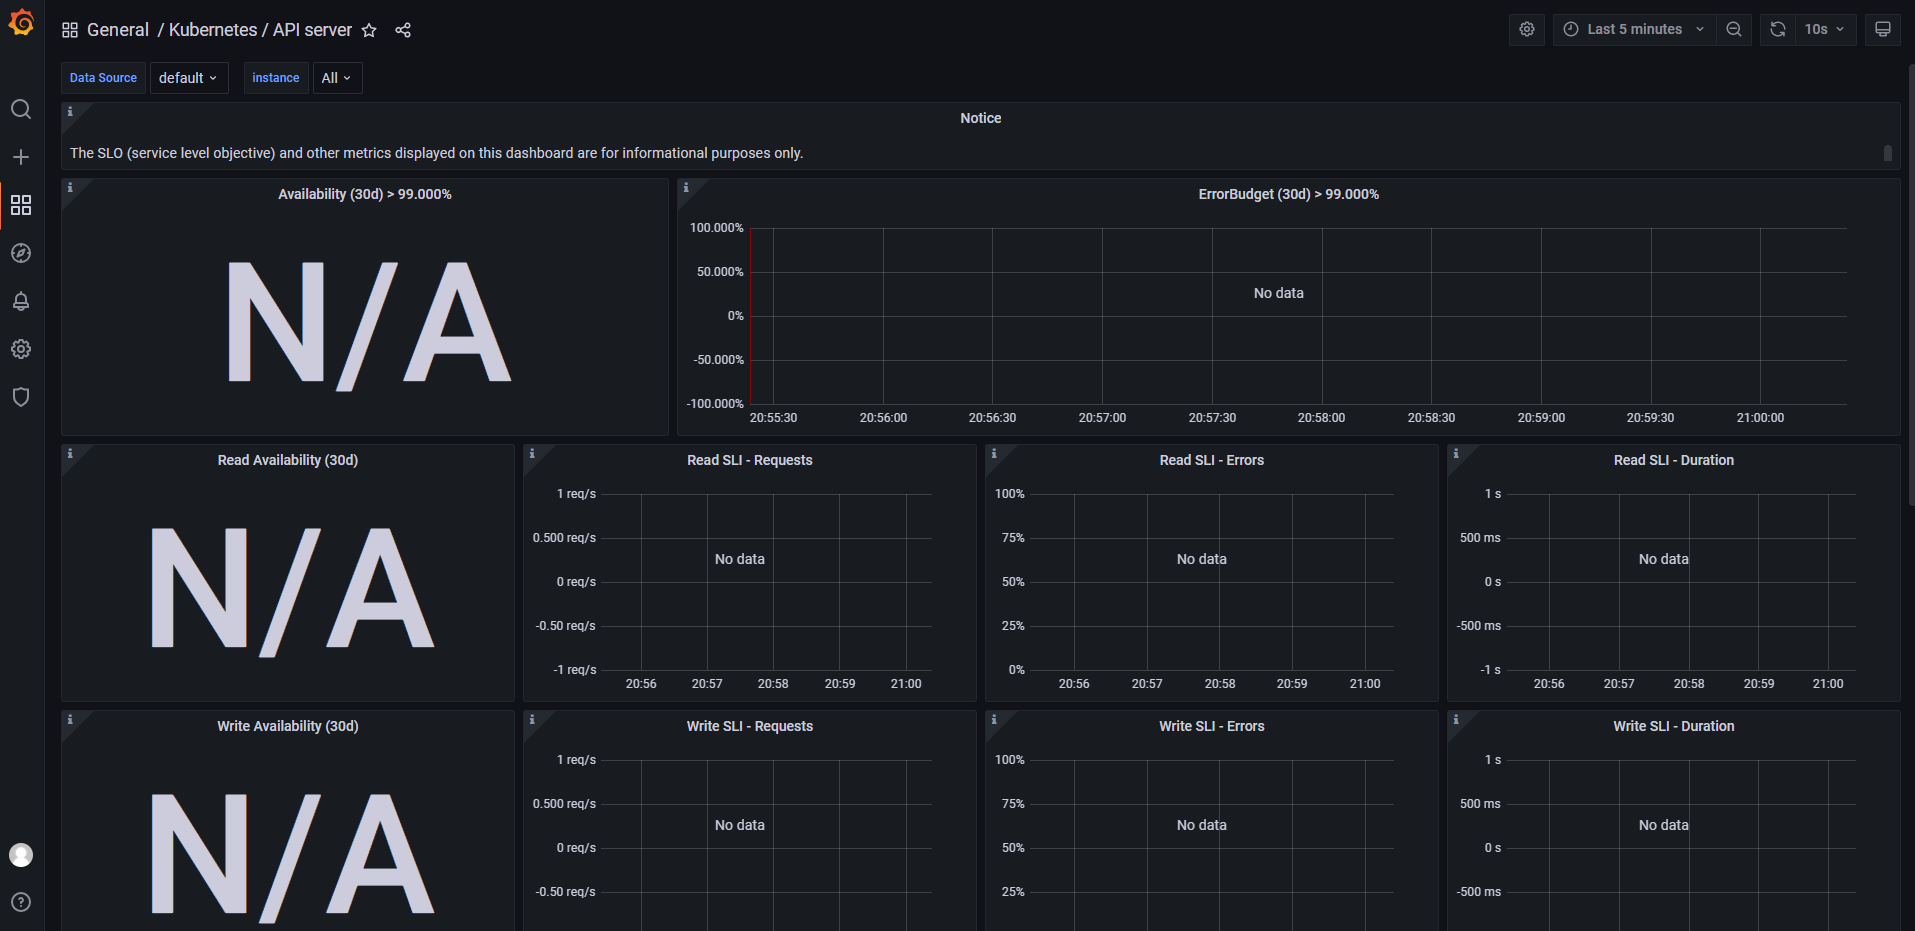Go to the General folder breadcrumb
The image size is (1915, 931).
click(118, 30)
